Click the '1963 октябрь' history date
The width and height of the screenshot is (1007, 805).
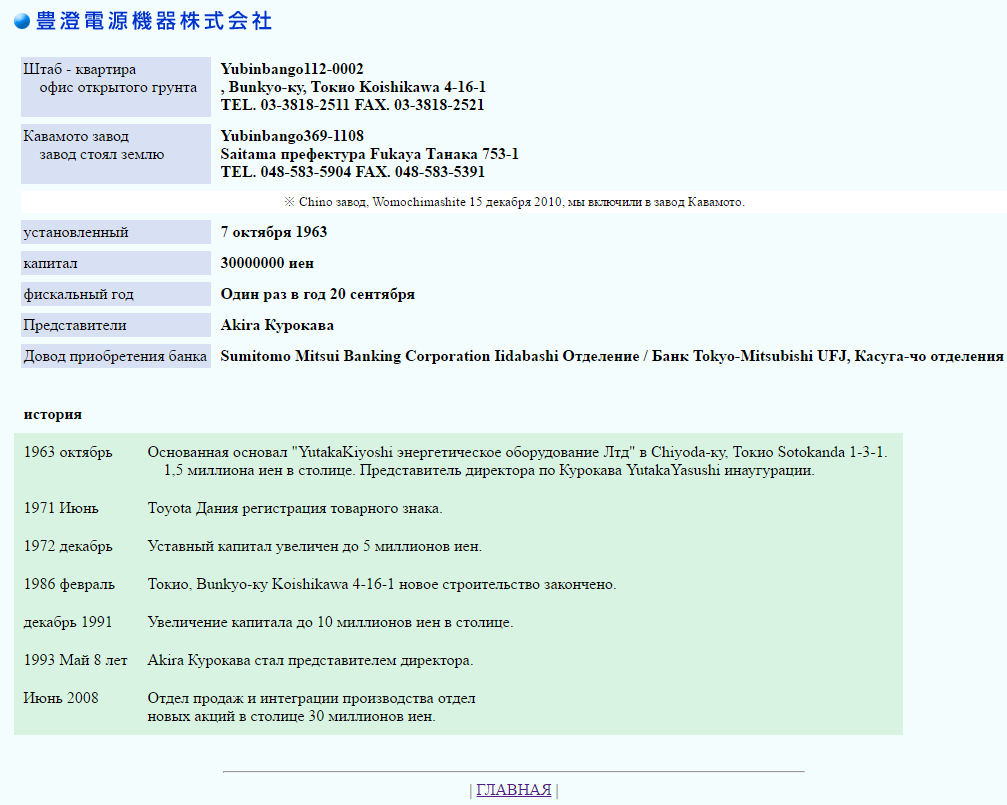coord(67,452)
